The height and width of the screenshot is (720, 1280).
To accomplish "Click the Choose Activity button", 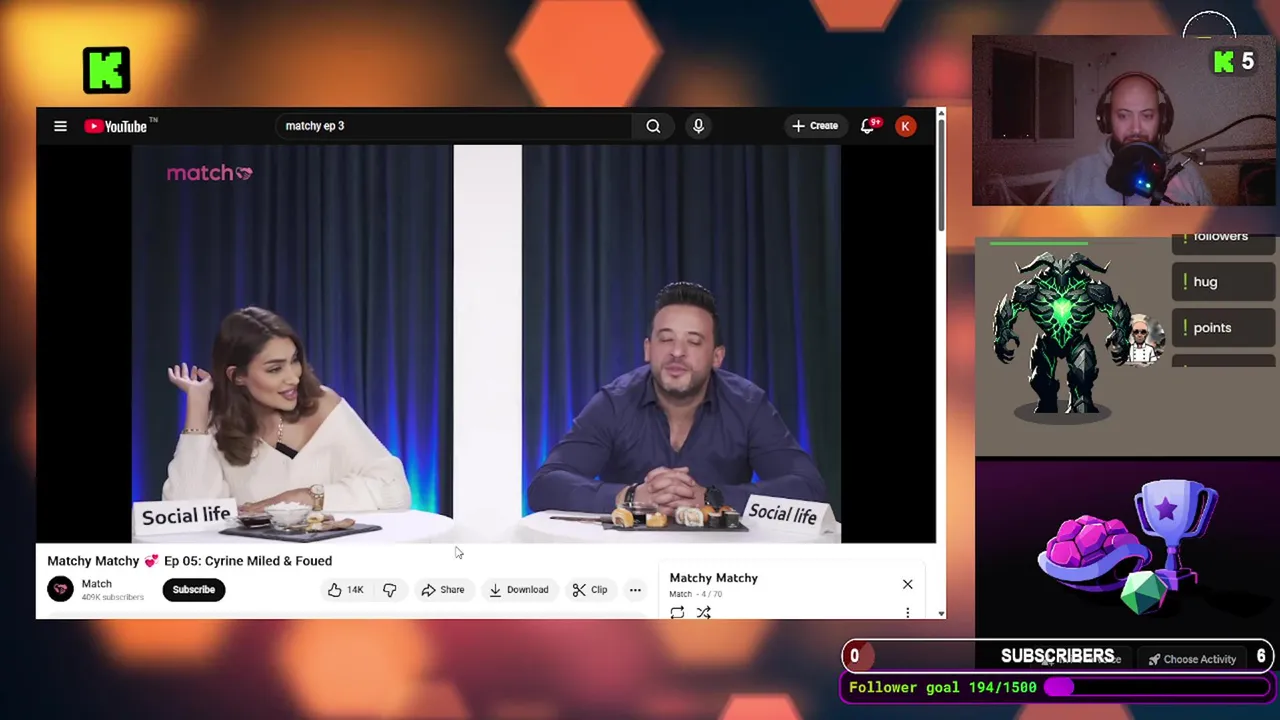I will (1192, 659).
